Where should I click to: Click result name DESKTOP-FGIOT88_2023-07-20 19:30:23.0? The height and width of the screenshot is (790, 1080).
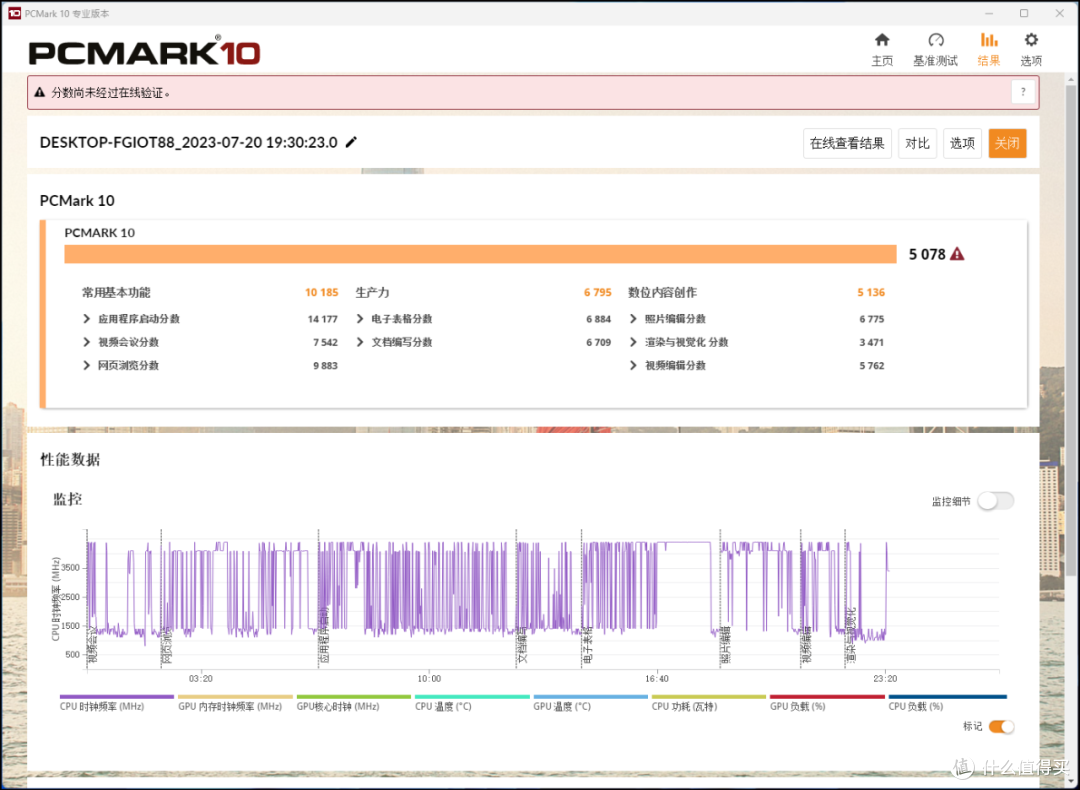point(189,143)
